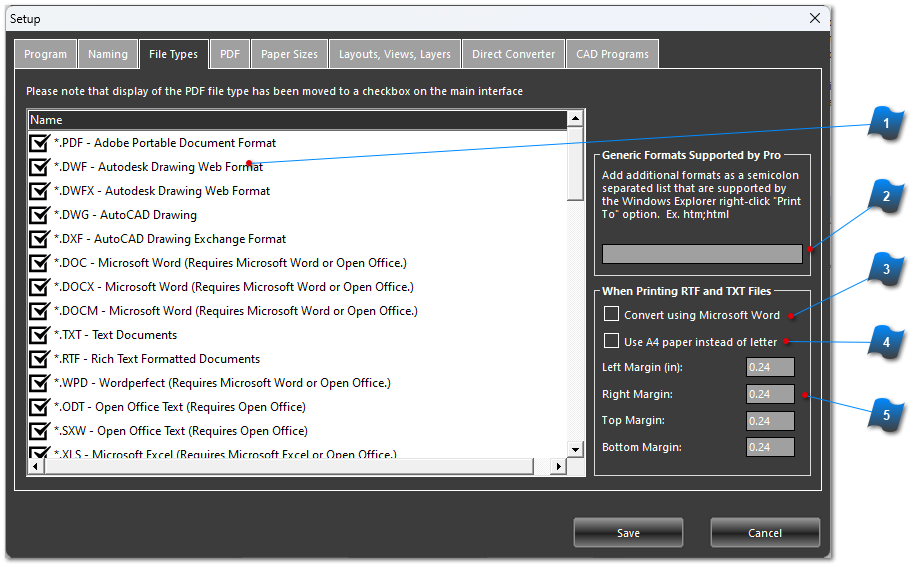Close the Setup window
The height and width of the screenshot is (567, 916).
tap(815, 18)
